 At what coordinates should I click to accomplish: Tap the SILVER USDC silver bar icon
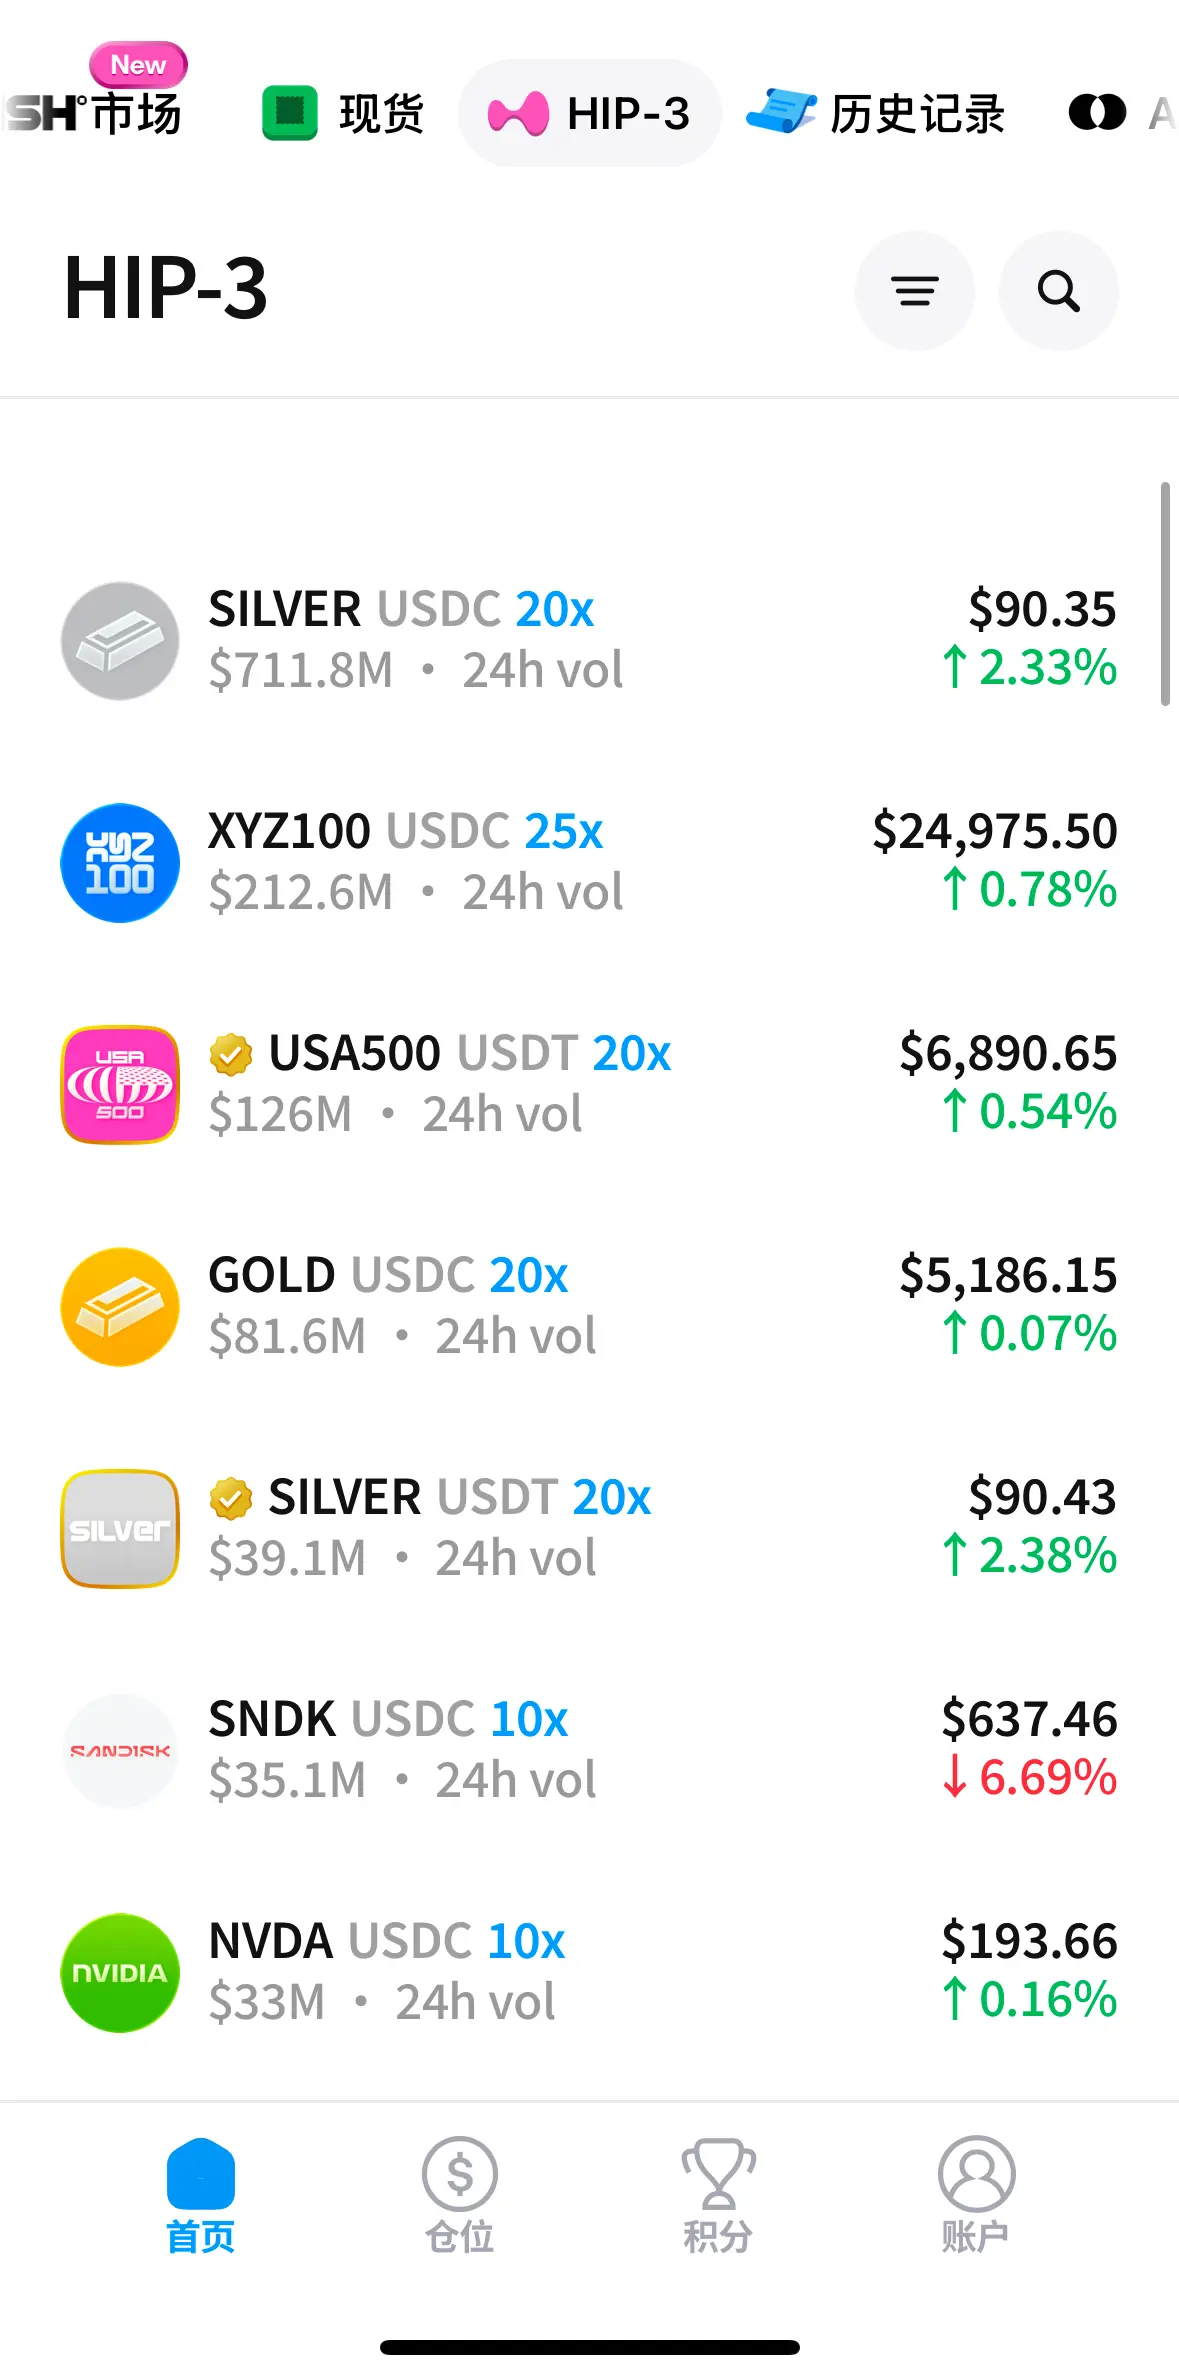point(120,641)
